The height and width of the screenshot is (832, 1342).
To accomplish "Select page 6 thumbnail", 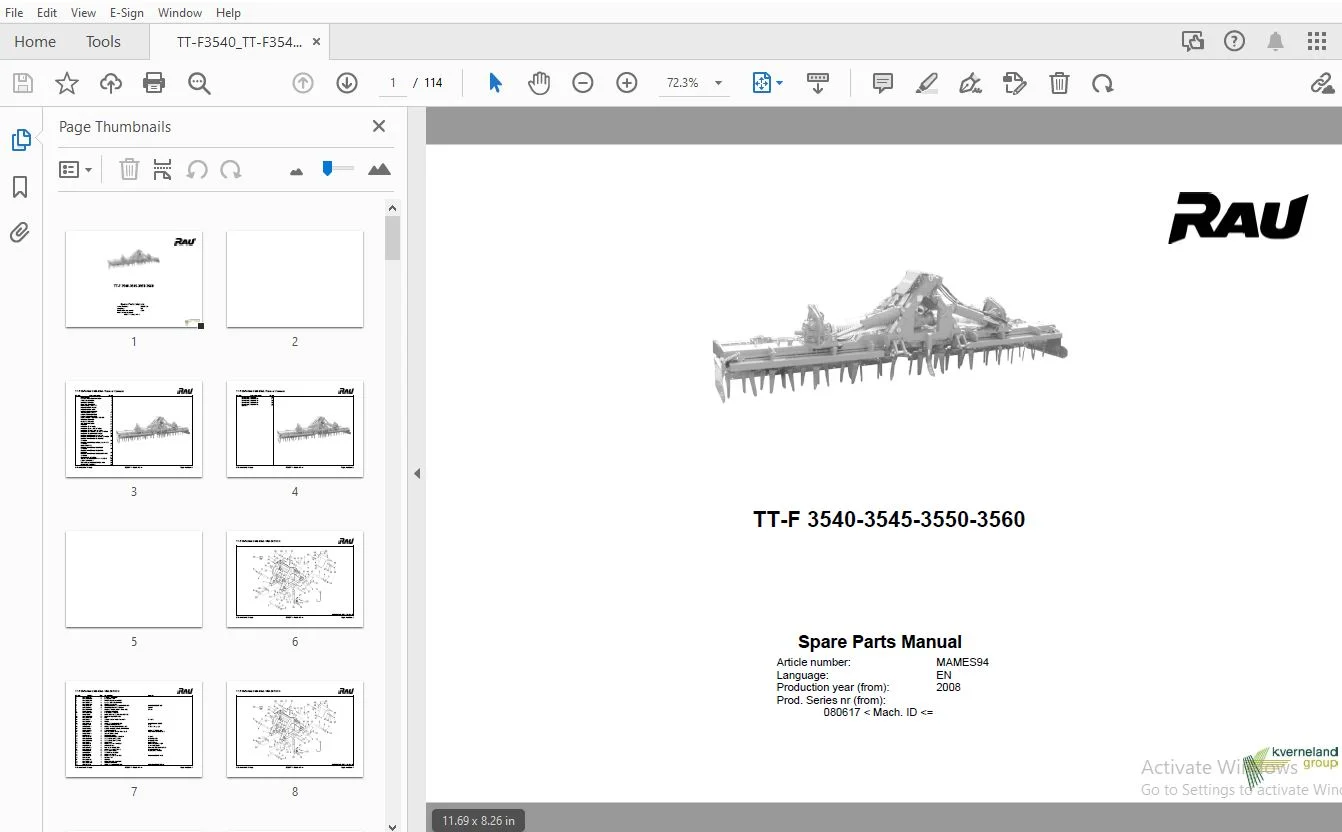I will [295, 579].
